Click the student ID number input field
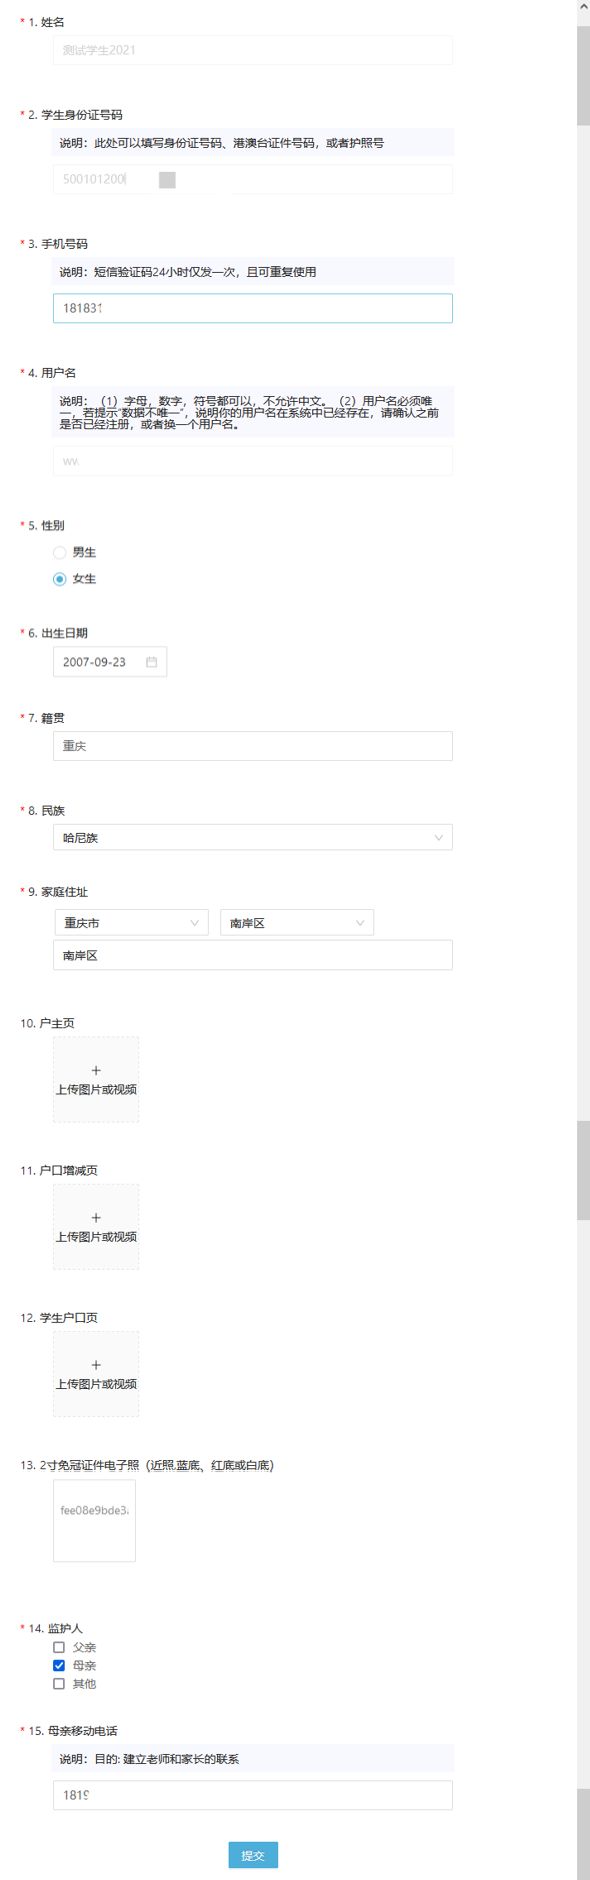This screenshot has width=590, height=1880. [x=252, y=180]
